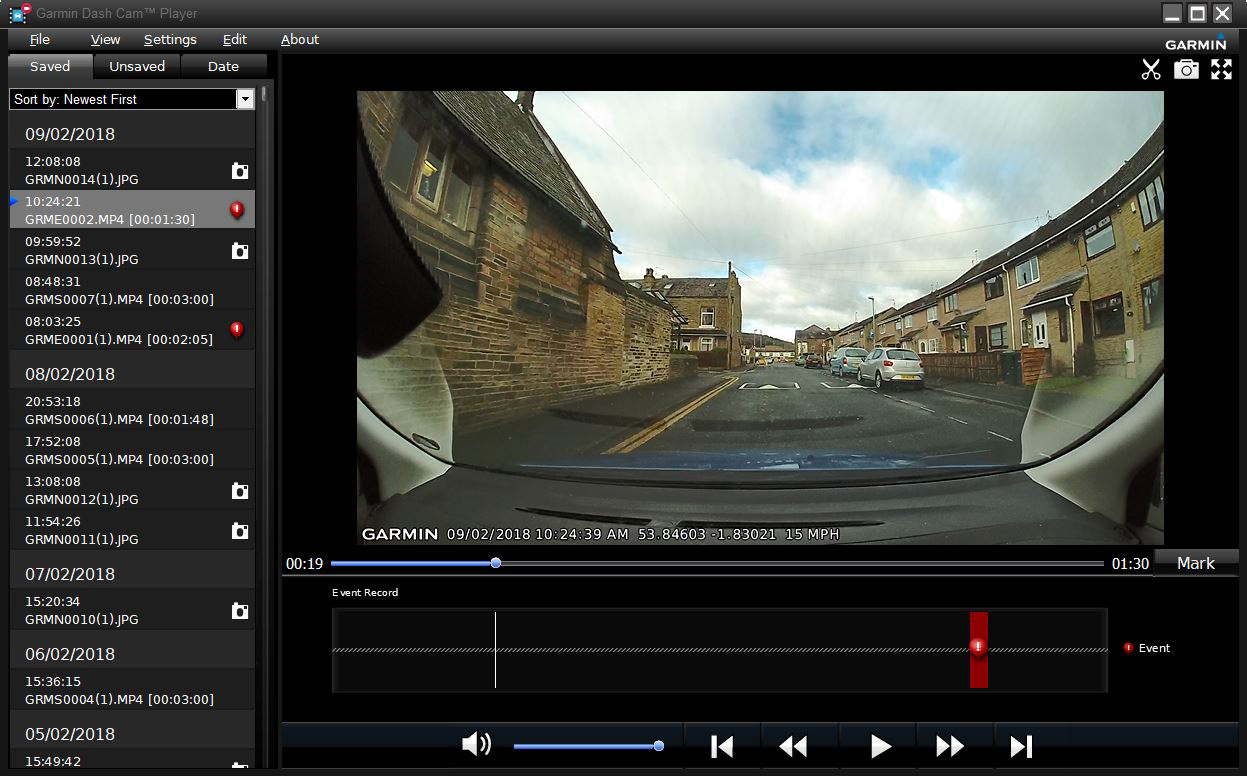This screenshot has height=776, width=1247.
Task: Skip to next file
Action: (x=1021, y=746)
